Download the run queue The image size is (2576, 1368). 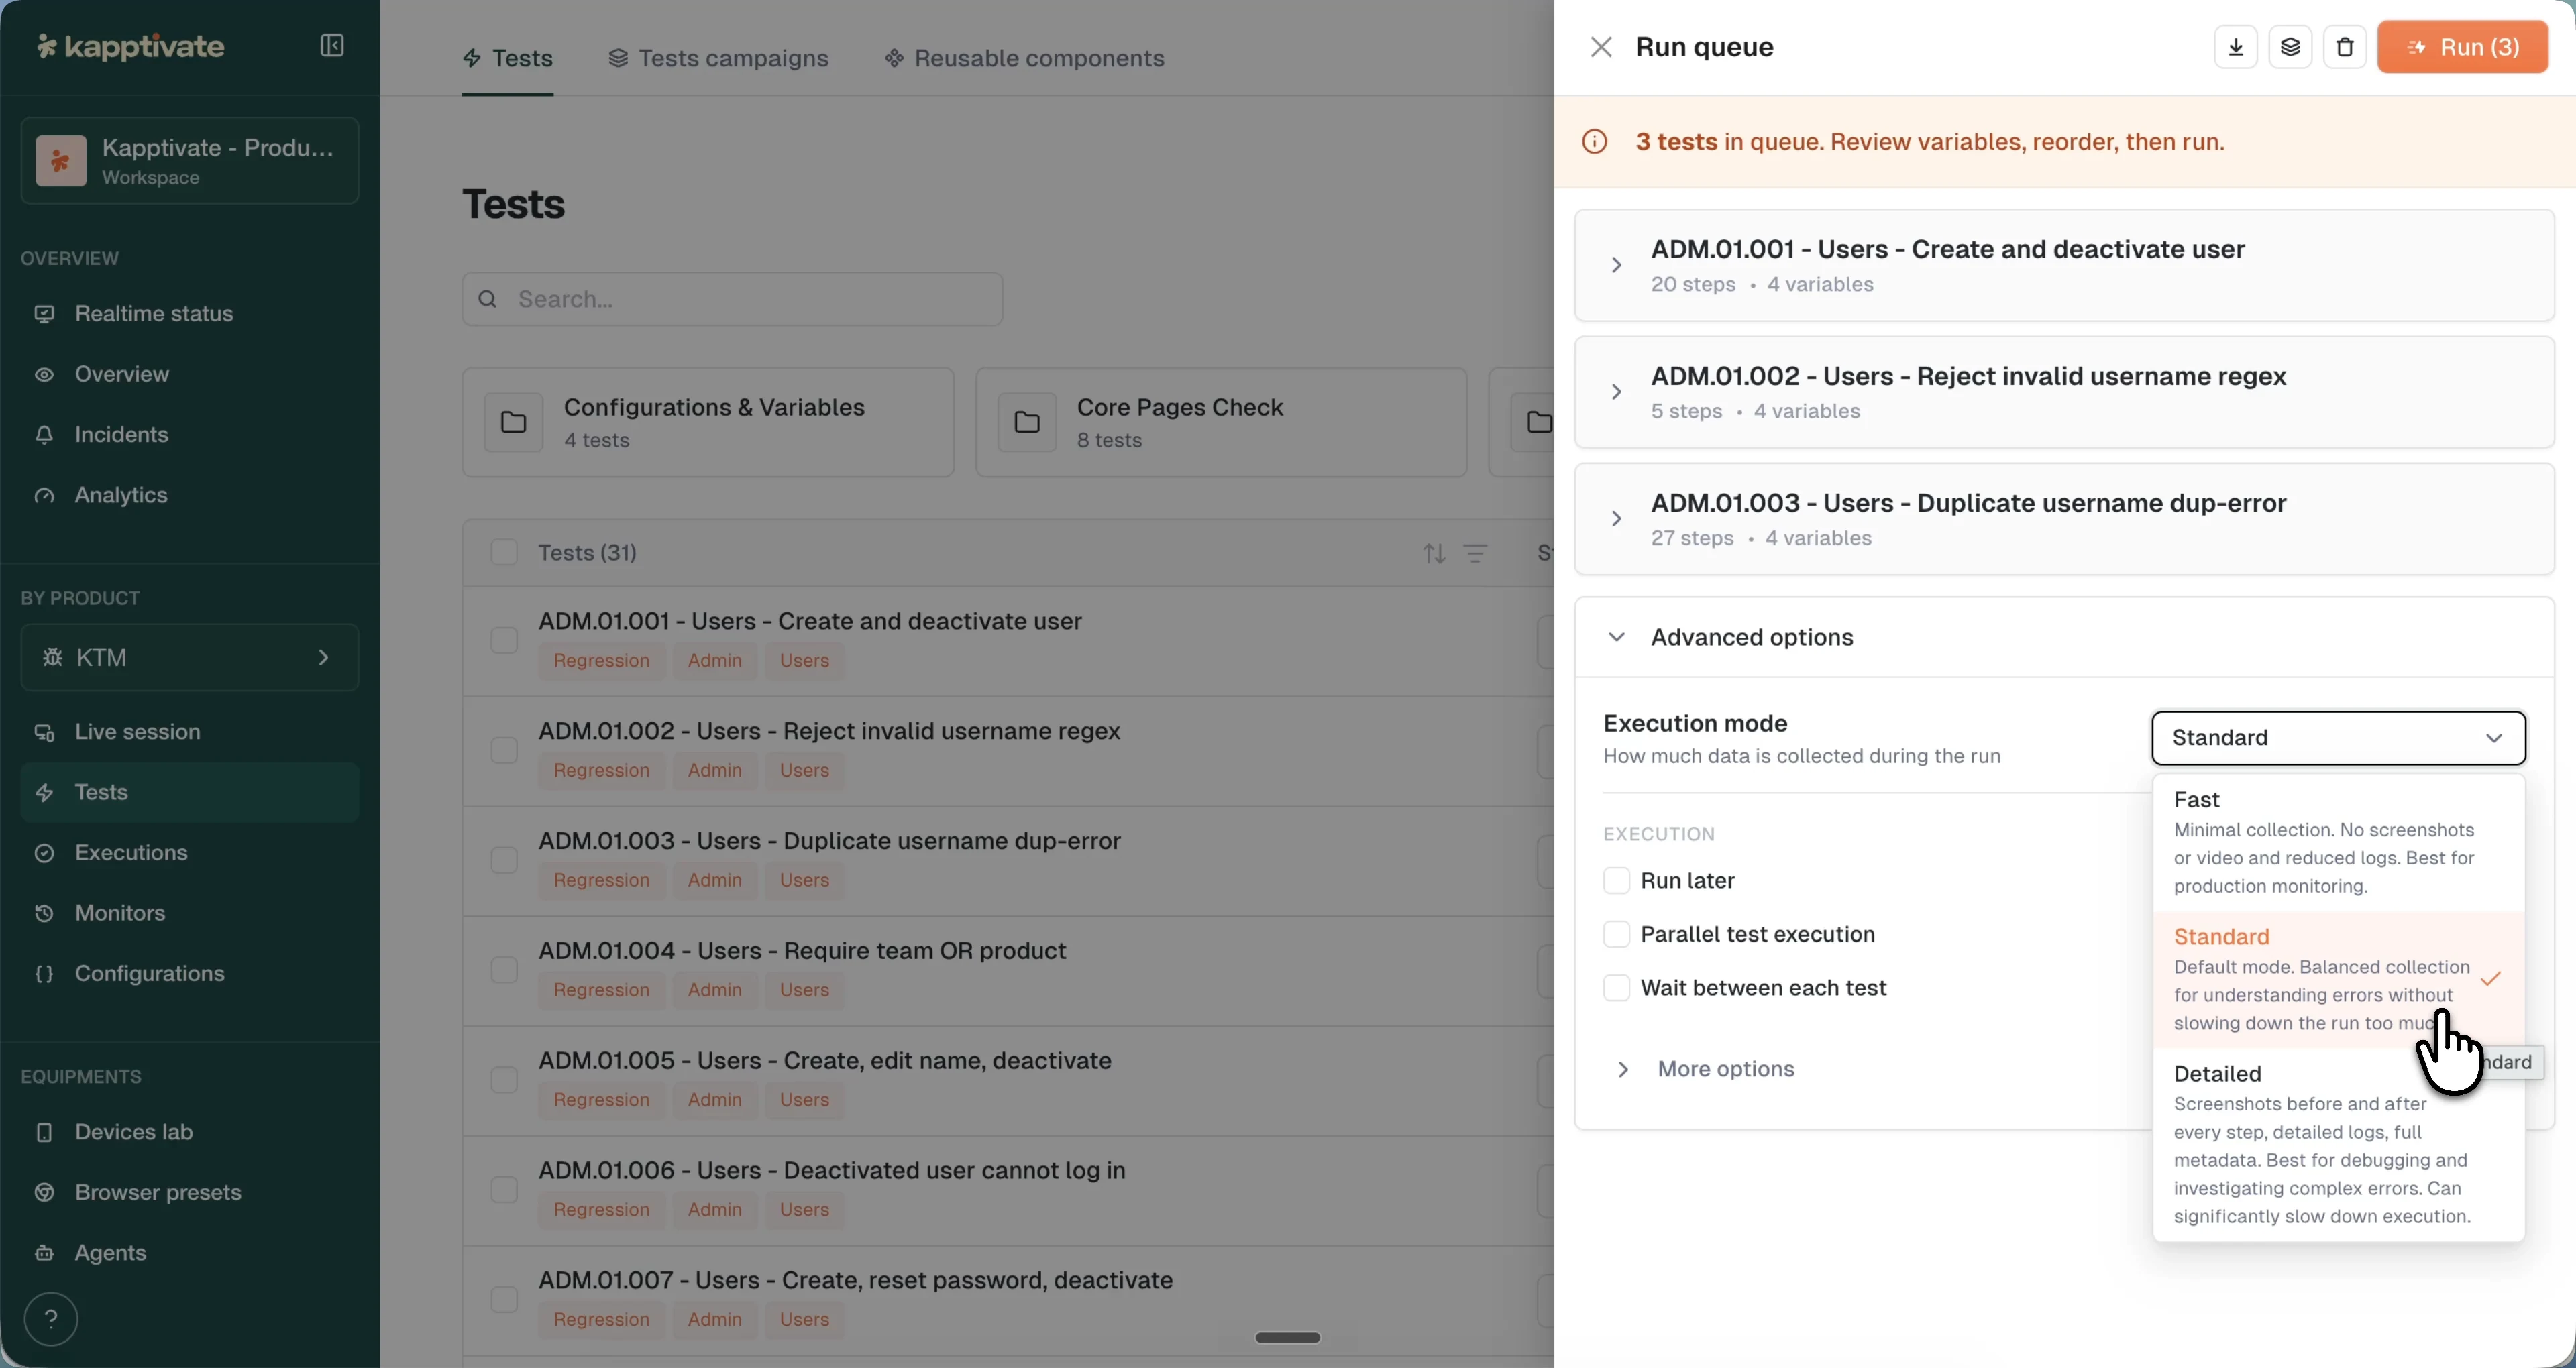[2236, 47]
